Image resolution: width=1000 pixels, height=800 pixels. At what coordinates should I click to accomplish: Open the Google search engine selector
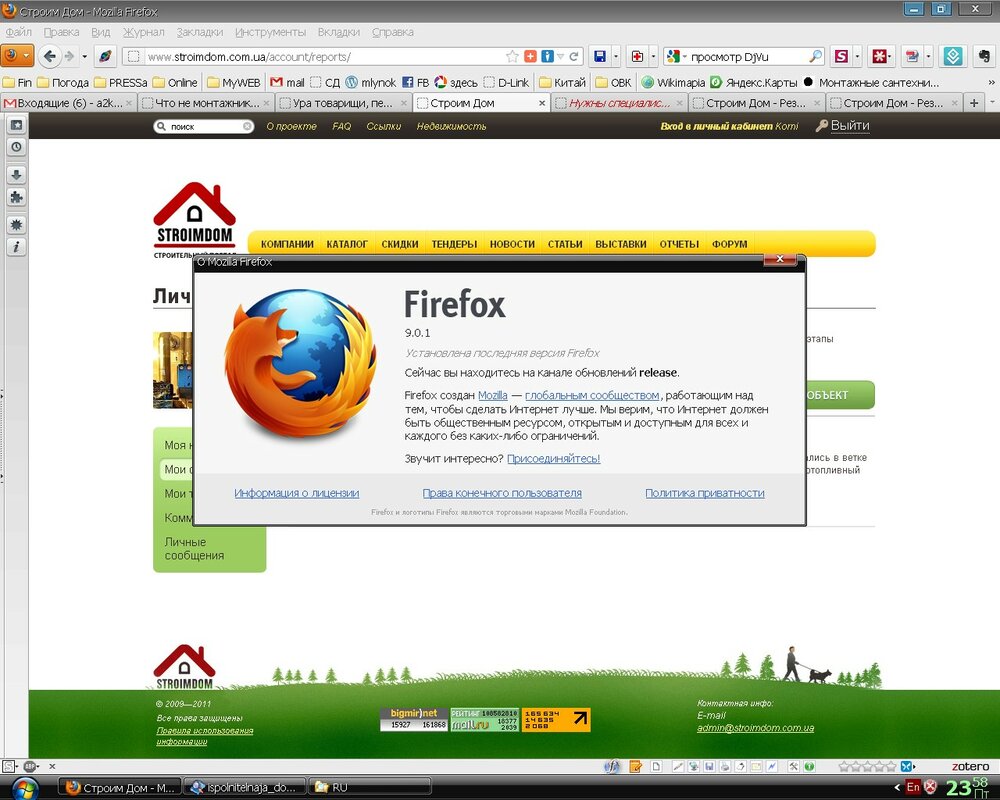tap(676, 57)
